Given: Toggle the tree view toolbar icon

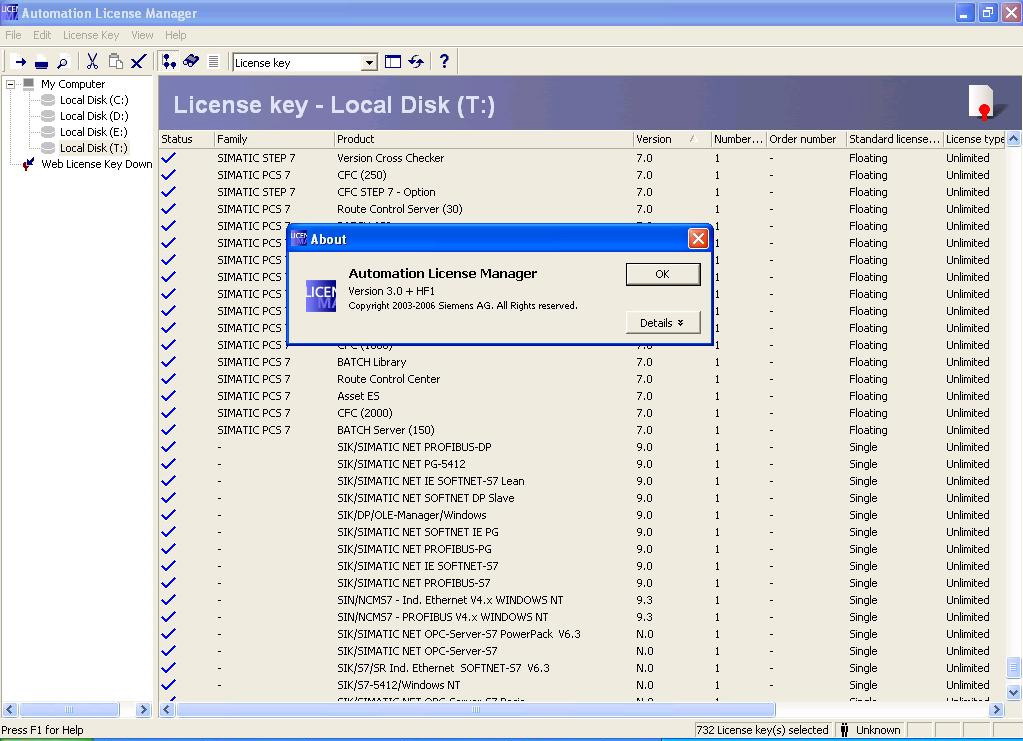Looking at the screenshot, I should point(169,62).
